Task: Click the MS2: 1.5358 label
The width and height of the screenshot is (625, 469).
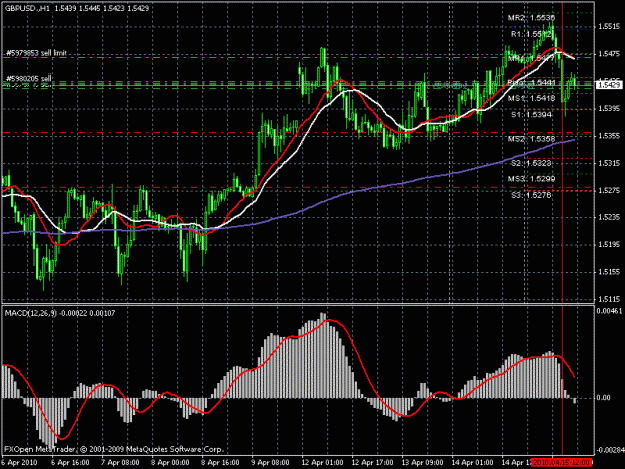Action: tap(531, 139)
